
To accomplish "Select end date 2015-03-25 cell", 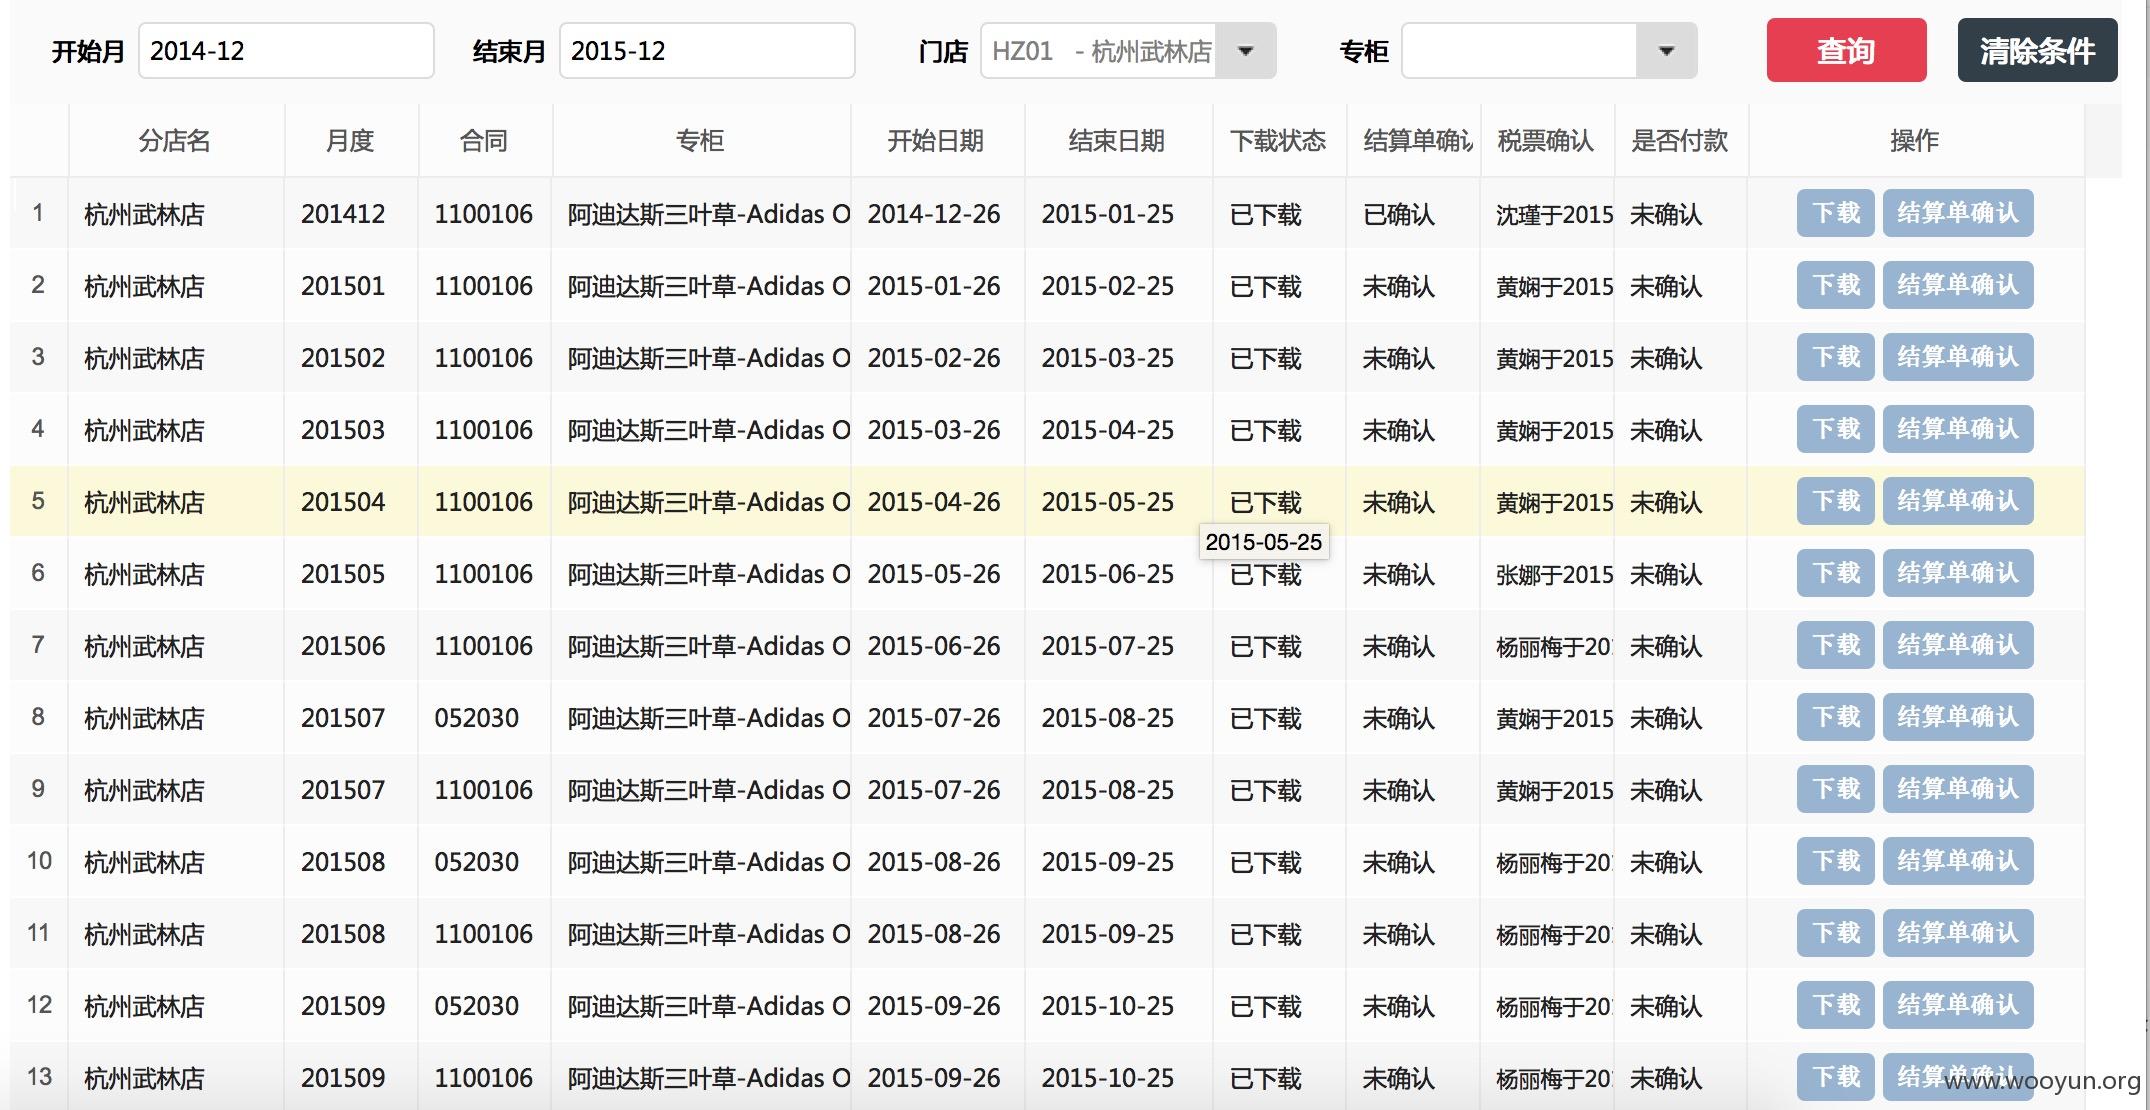I will coord(1118,358).
